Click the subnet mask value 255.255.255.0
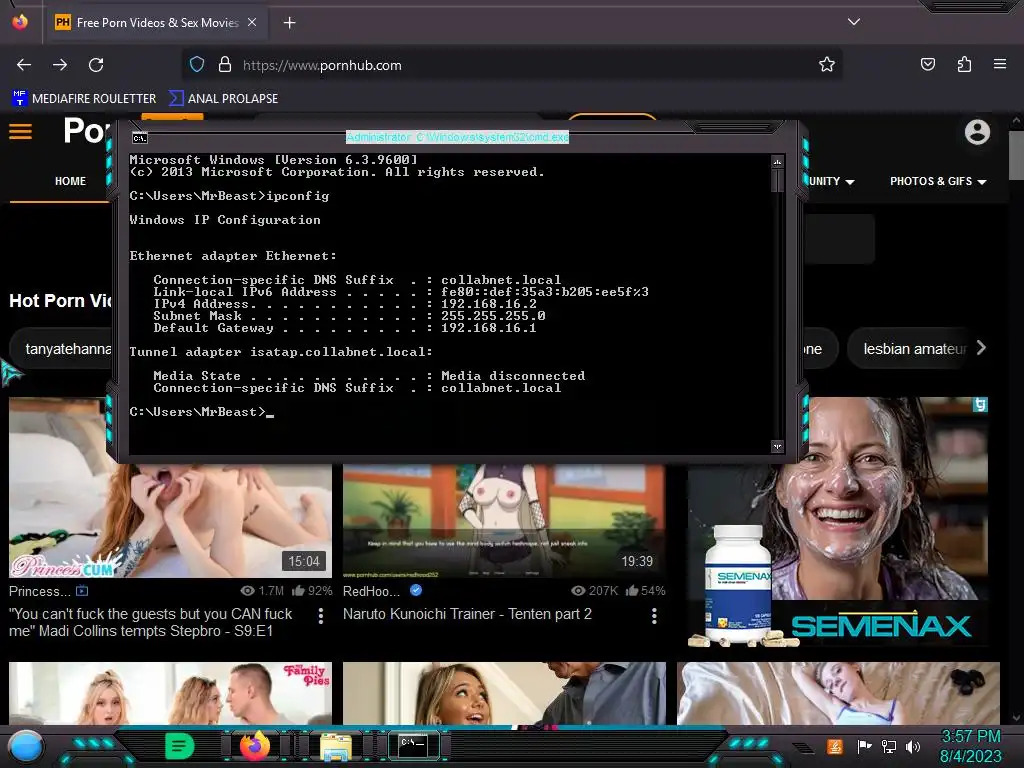Viewport: 1024px width, 768px height. pyautogui.click(x=493, y=315)
